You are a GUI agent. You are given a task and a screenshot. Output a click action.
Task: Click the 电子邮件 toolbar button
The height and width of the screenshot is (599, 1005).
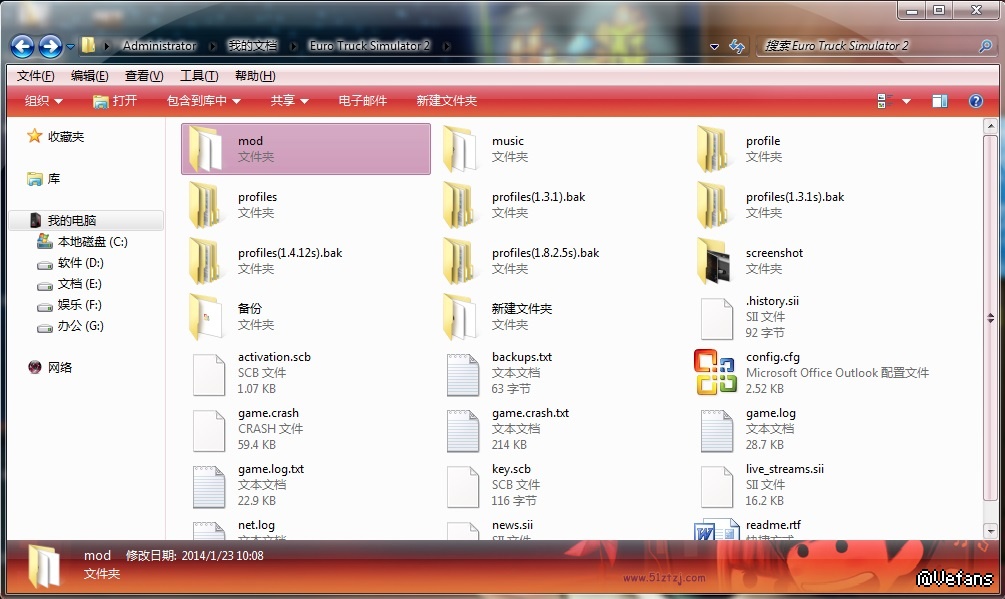tap(362, 101)
